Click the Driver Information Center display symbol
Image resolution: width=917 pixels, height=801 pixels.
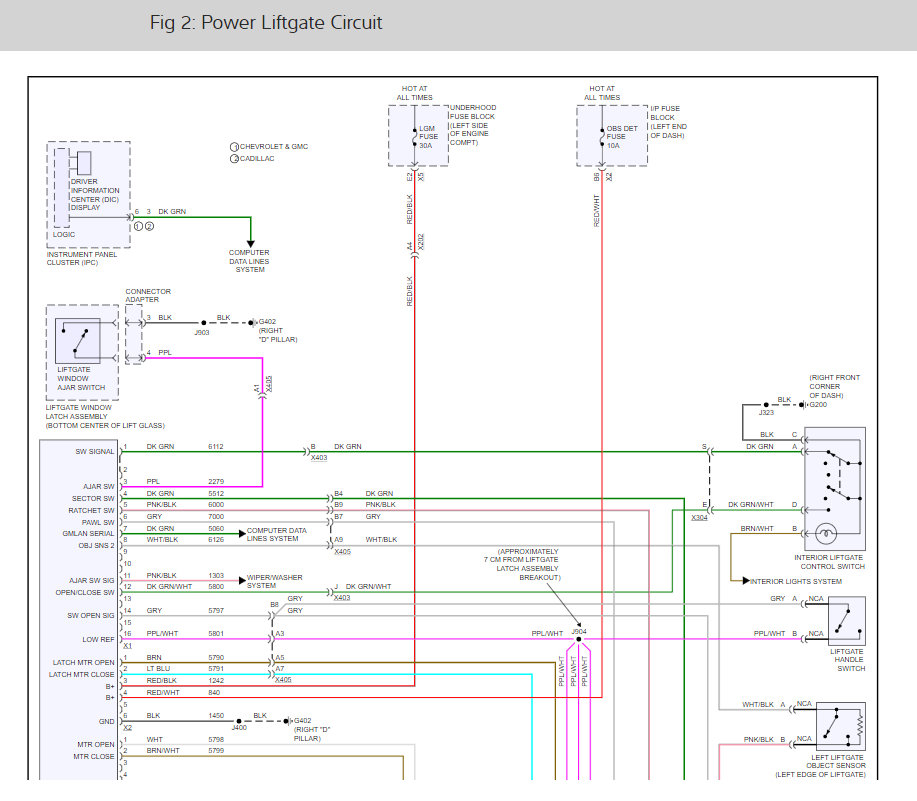coord(82,163)
